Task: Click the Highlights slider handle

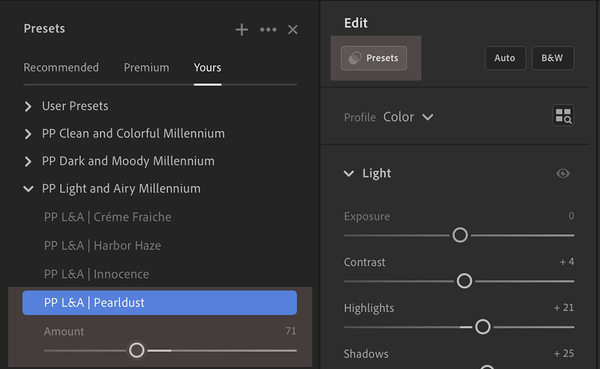Action: click(x=483, y=327)
